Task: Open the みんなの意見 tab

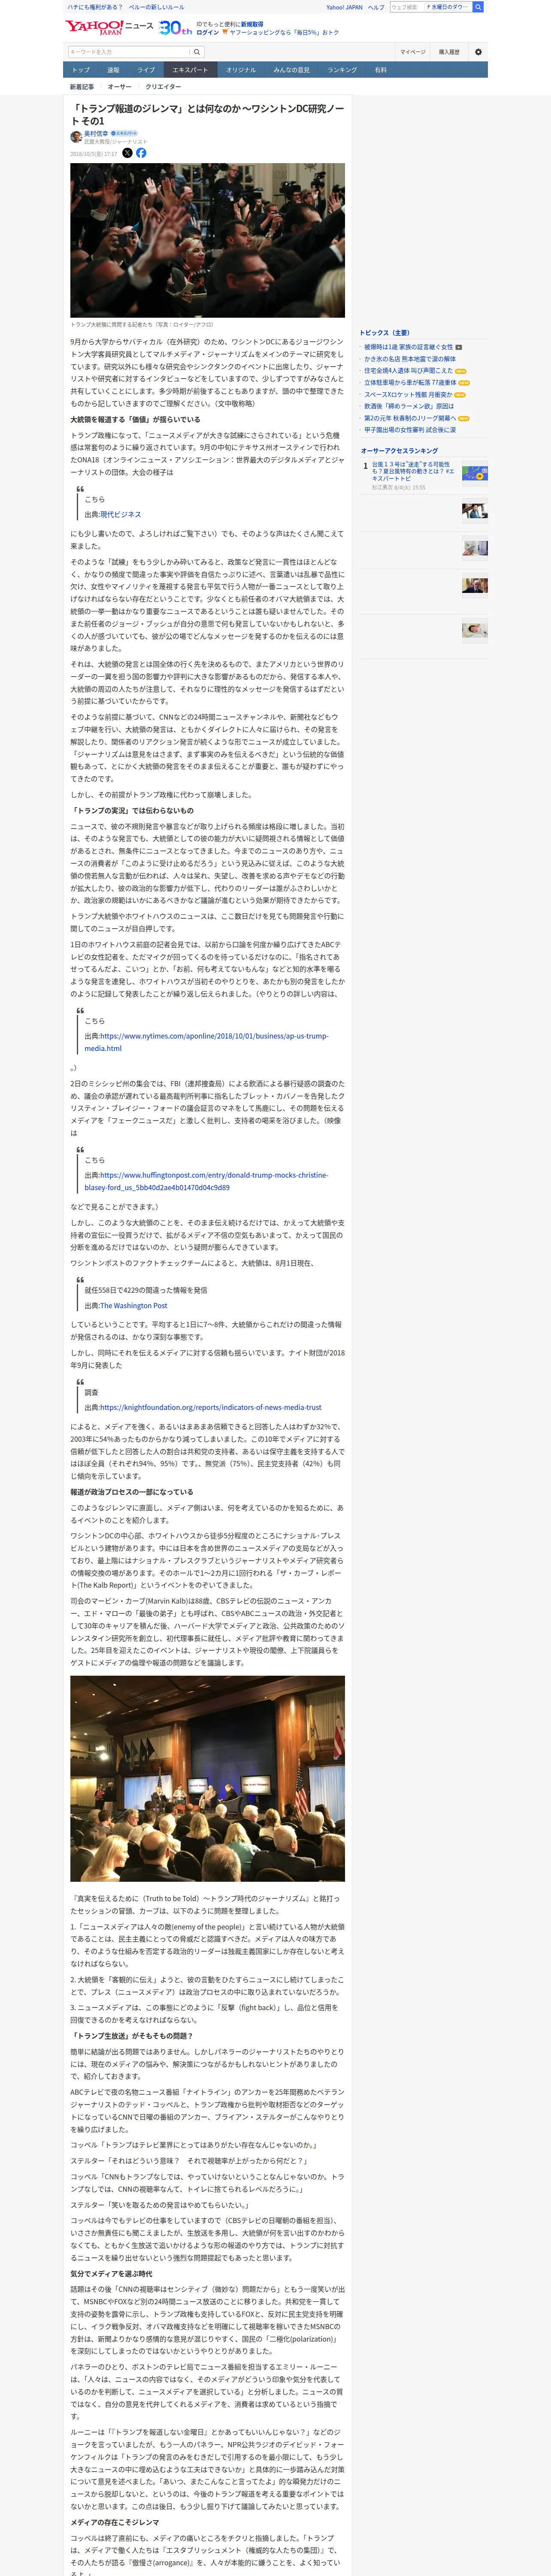Action: (292, 70)
